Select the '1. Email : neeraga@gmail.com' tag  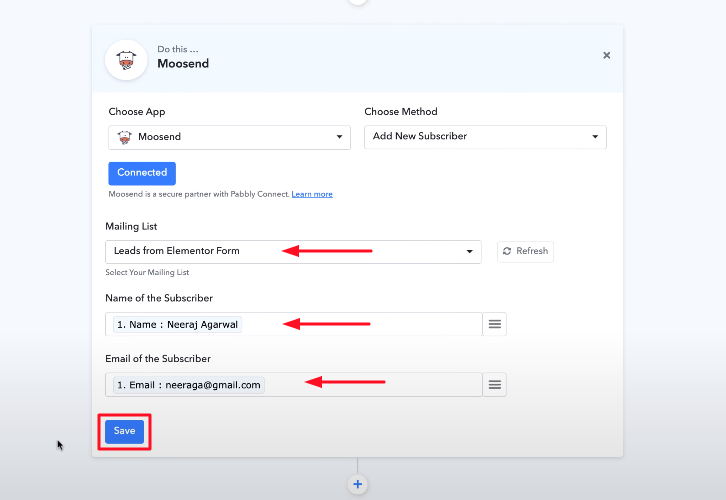189,385
